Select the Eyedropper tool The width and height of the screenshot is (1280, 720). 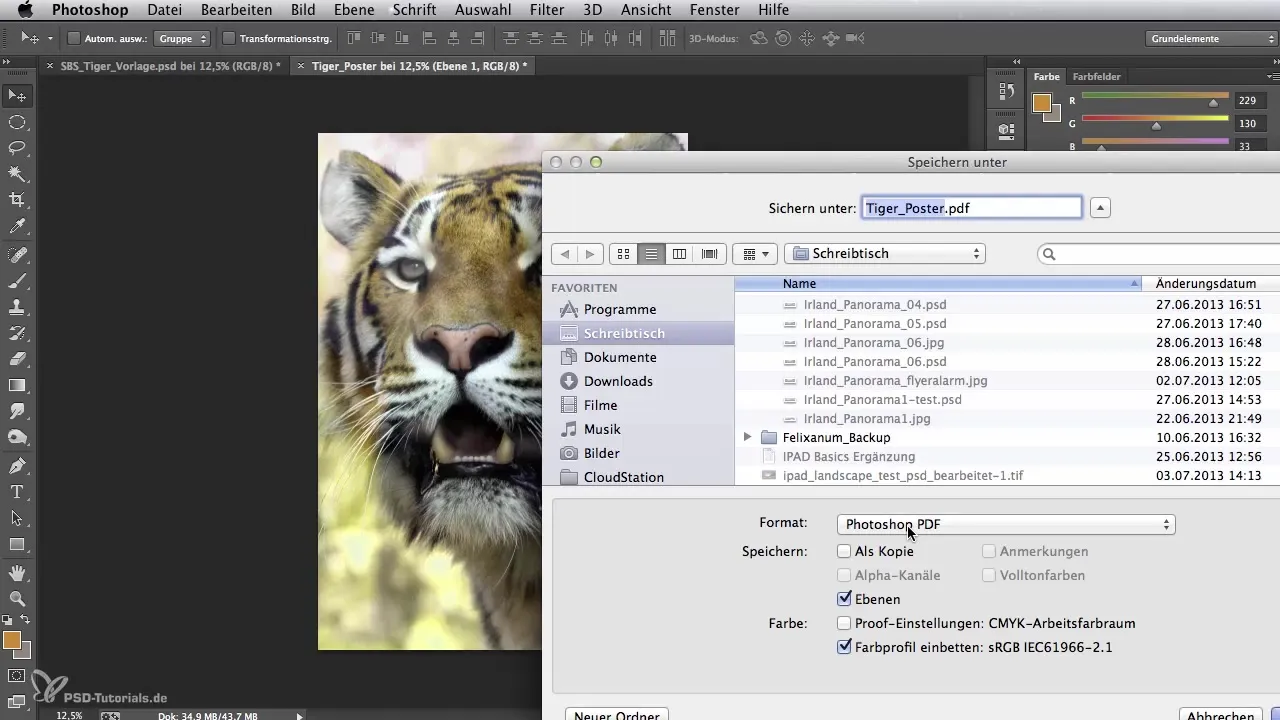[17, 227]
